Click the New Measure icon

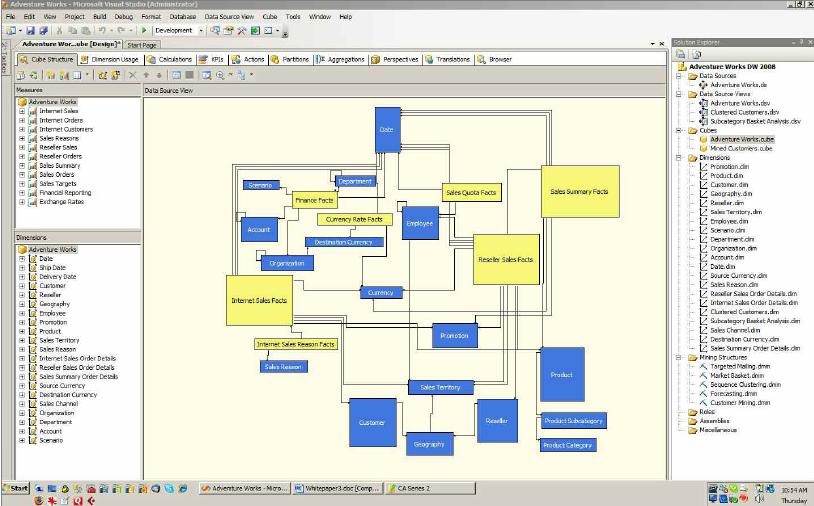(x=64, y=75)
